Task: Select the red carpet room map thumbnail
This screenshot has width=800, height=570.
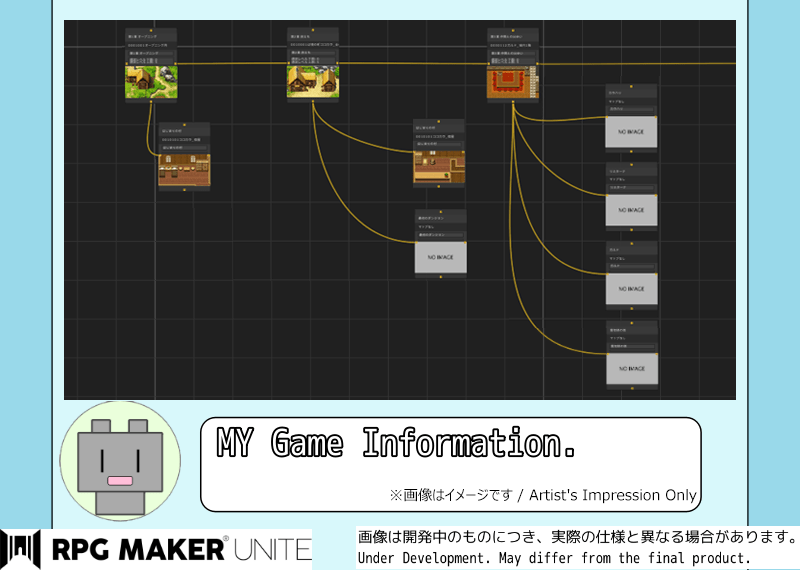Action: (512, 81)
